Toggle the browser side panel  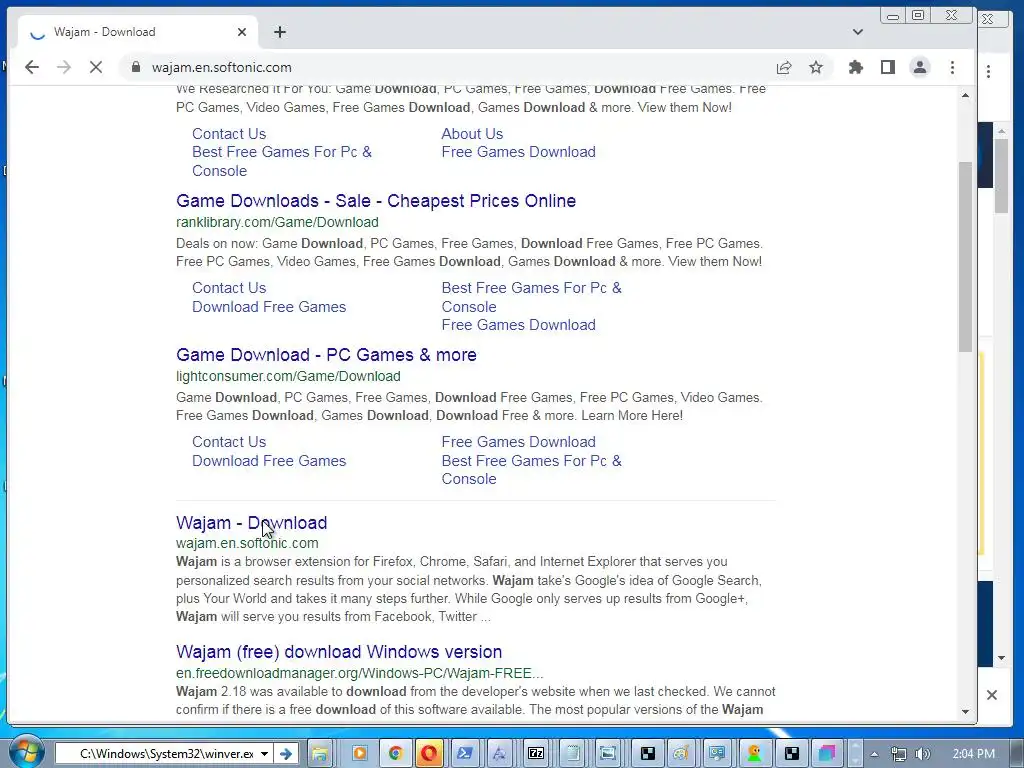coord(888,67)
